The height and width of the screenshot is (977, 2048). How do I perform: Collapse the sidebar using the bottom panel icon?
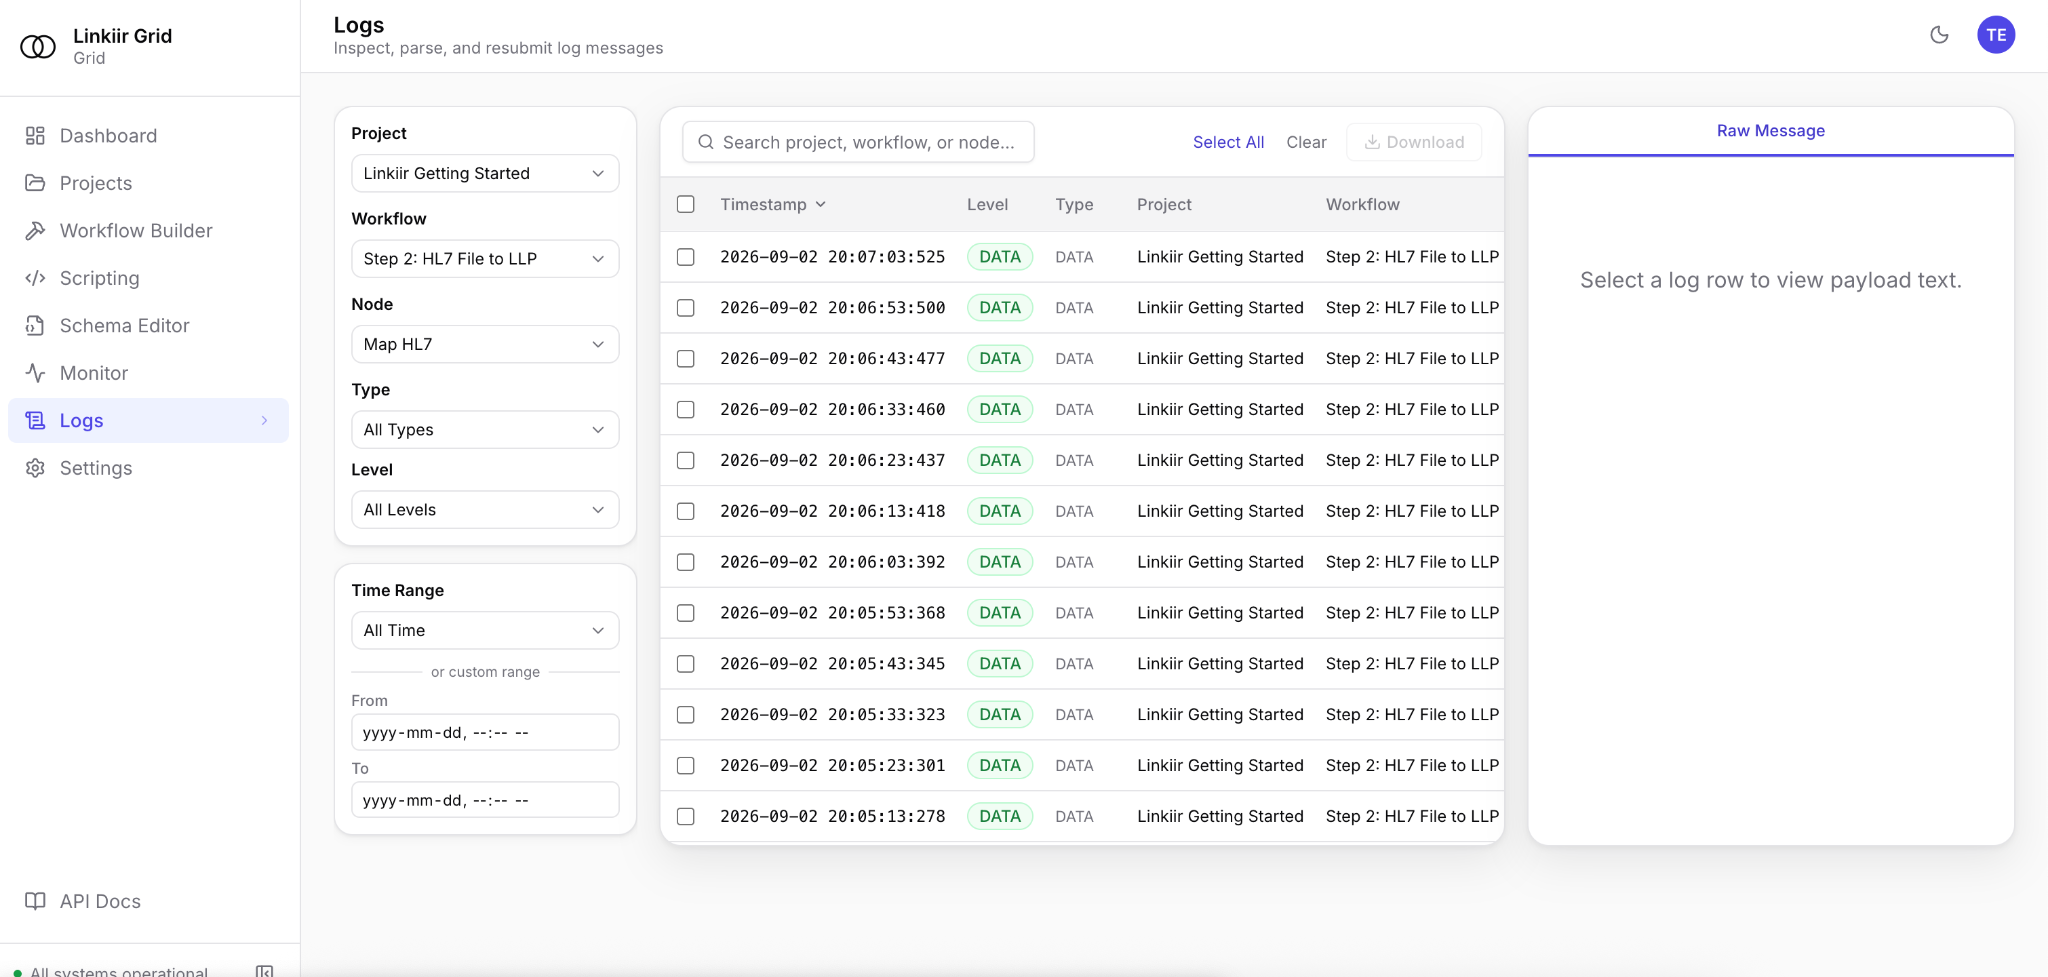pos(264,971)
